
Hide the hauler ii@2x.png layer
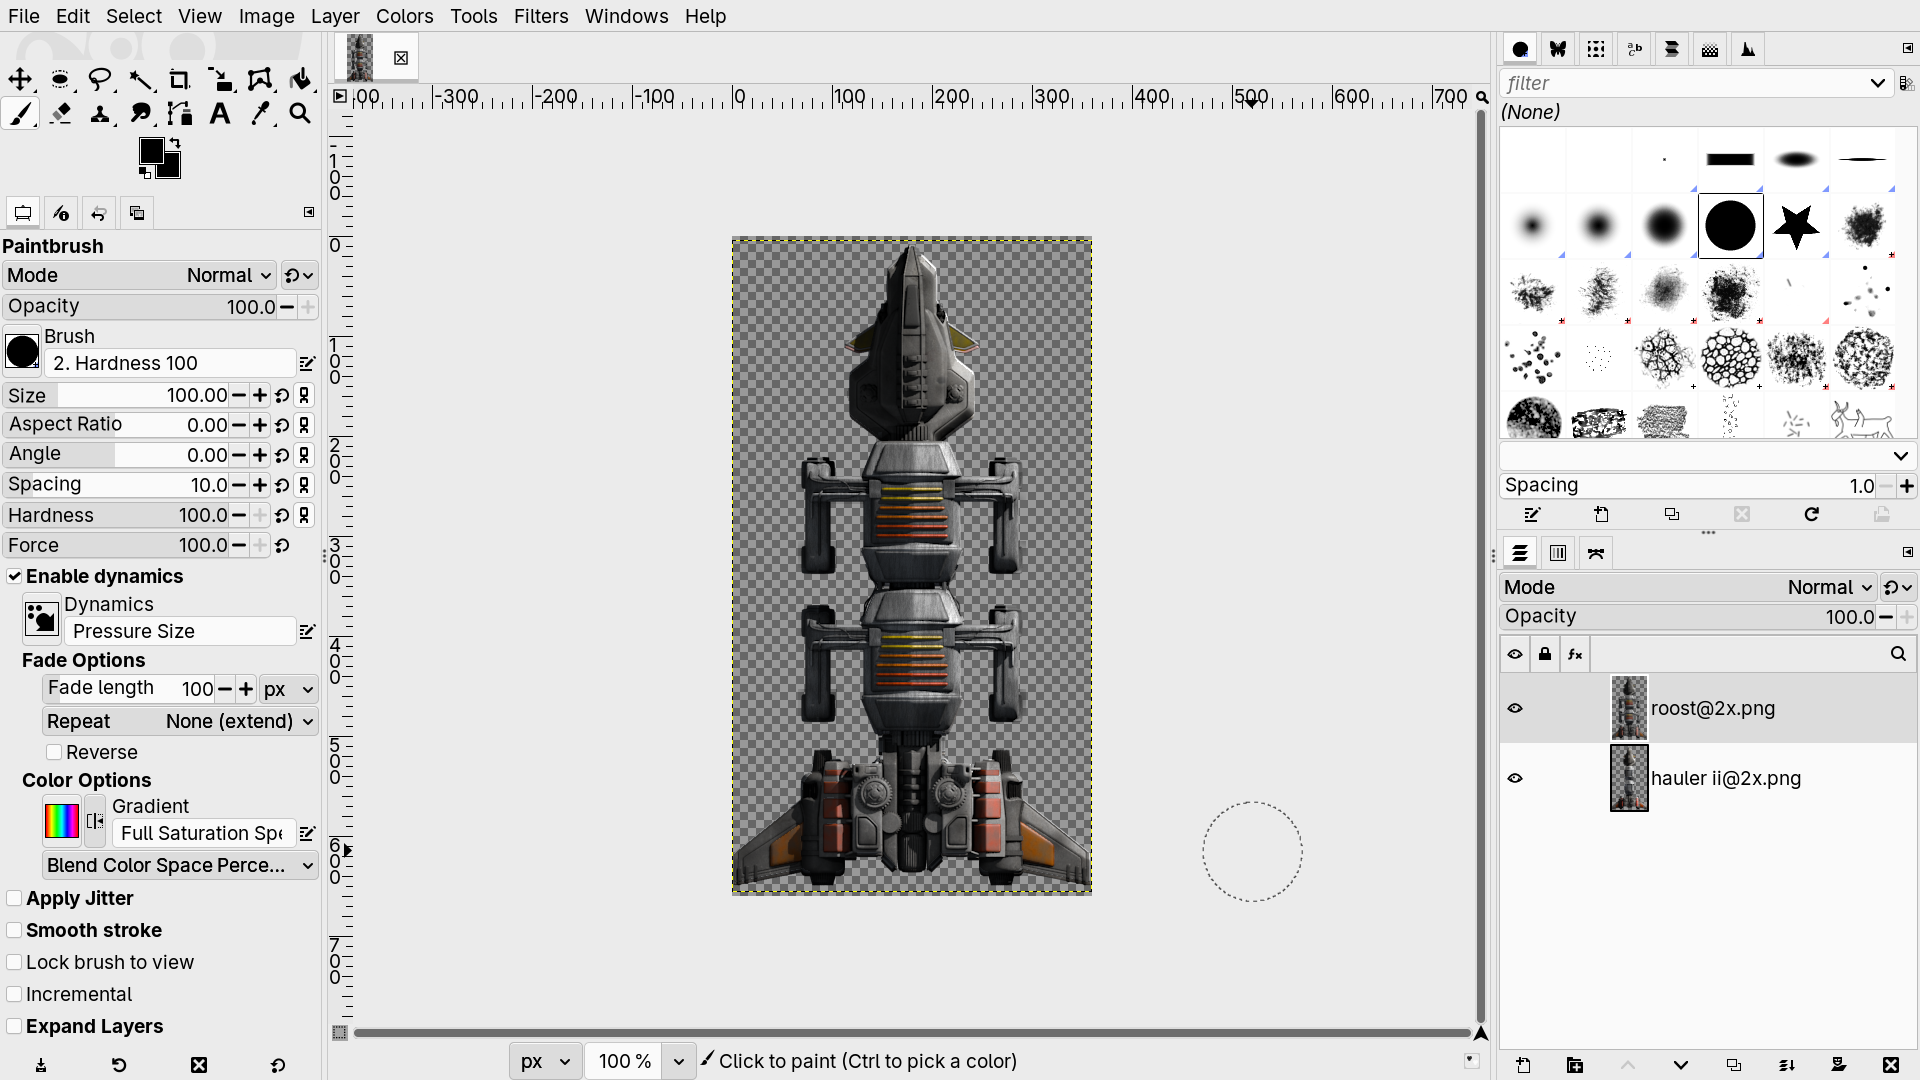pyautogui.click(x=1515, y=779)
